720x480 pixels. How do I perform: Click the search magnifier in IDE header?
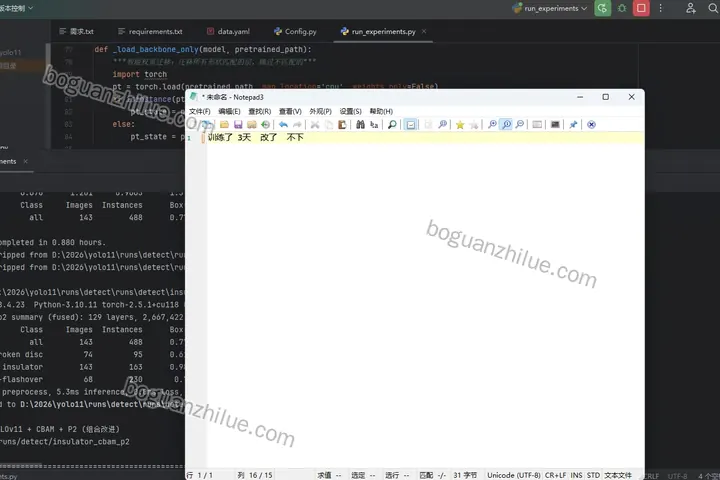[x=713, y=8]
